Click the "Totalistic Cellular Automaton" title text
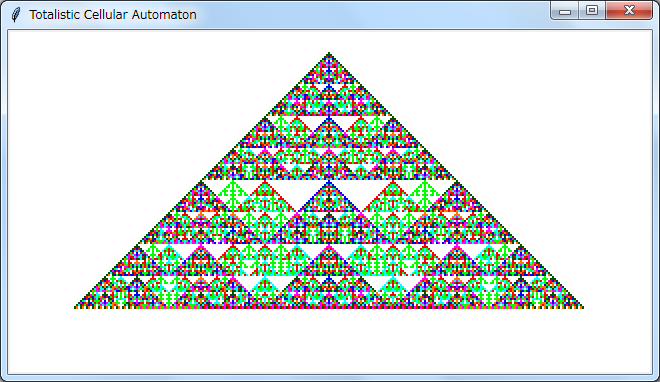660x382 pixels. pos(113,14)
